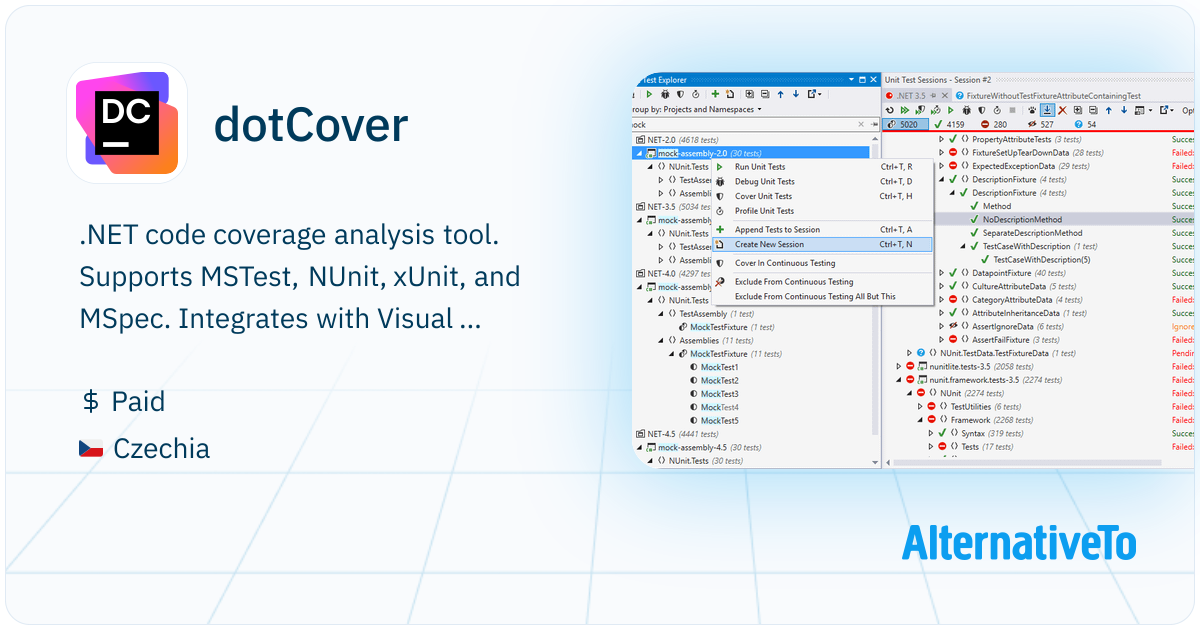Expand FixtureSetUpTearDownData node

[941, 153]
